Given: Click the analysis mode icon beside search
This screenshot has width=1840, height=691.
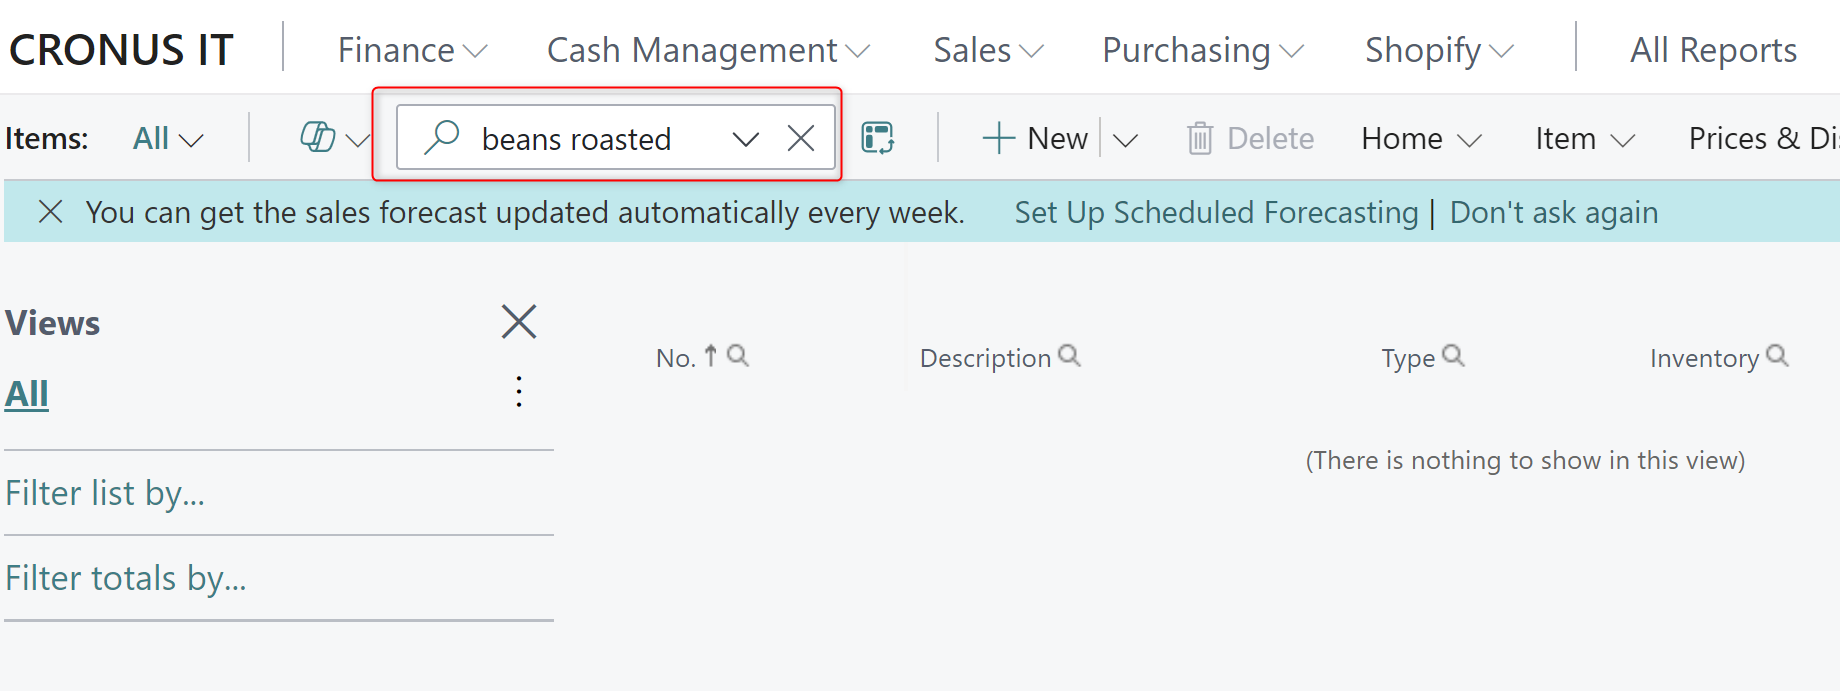Looking at the screenshot, I should click(877, 138).
